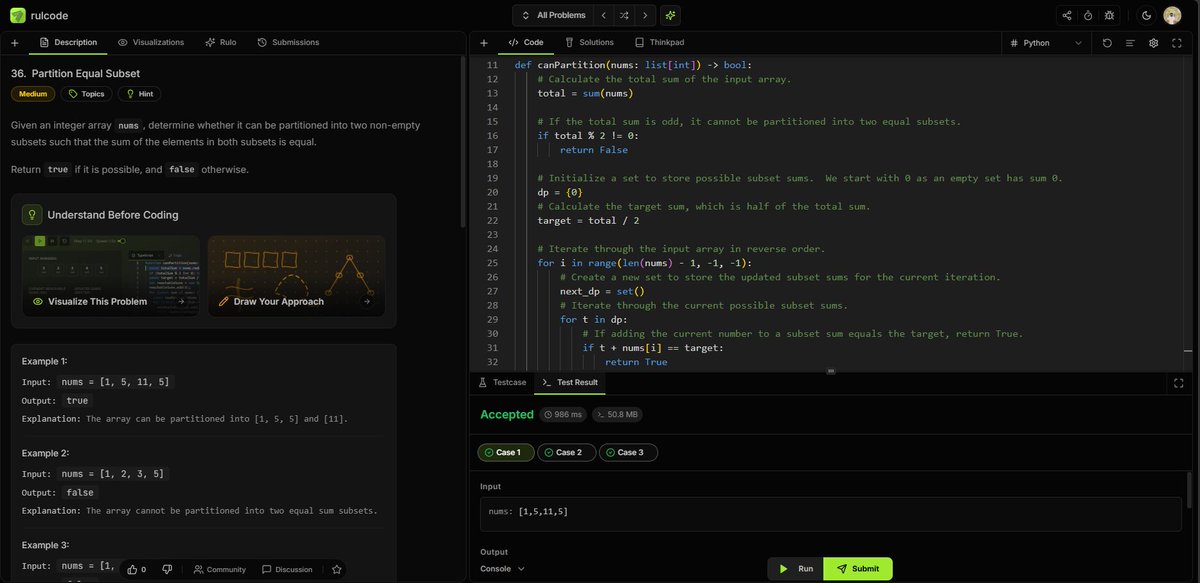This screenshot has height=583, width=1200.
Task: Format code with the lines icon
Action: click(1130, 43)
